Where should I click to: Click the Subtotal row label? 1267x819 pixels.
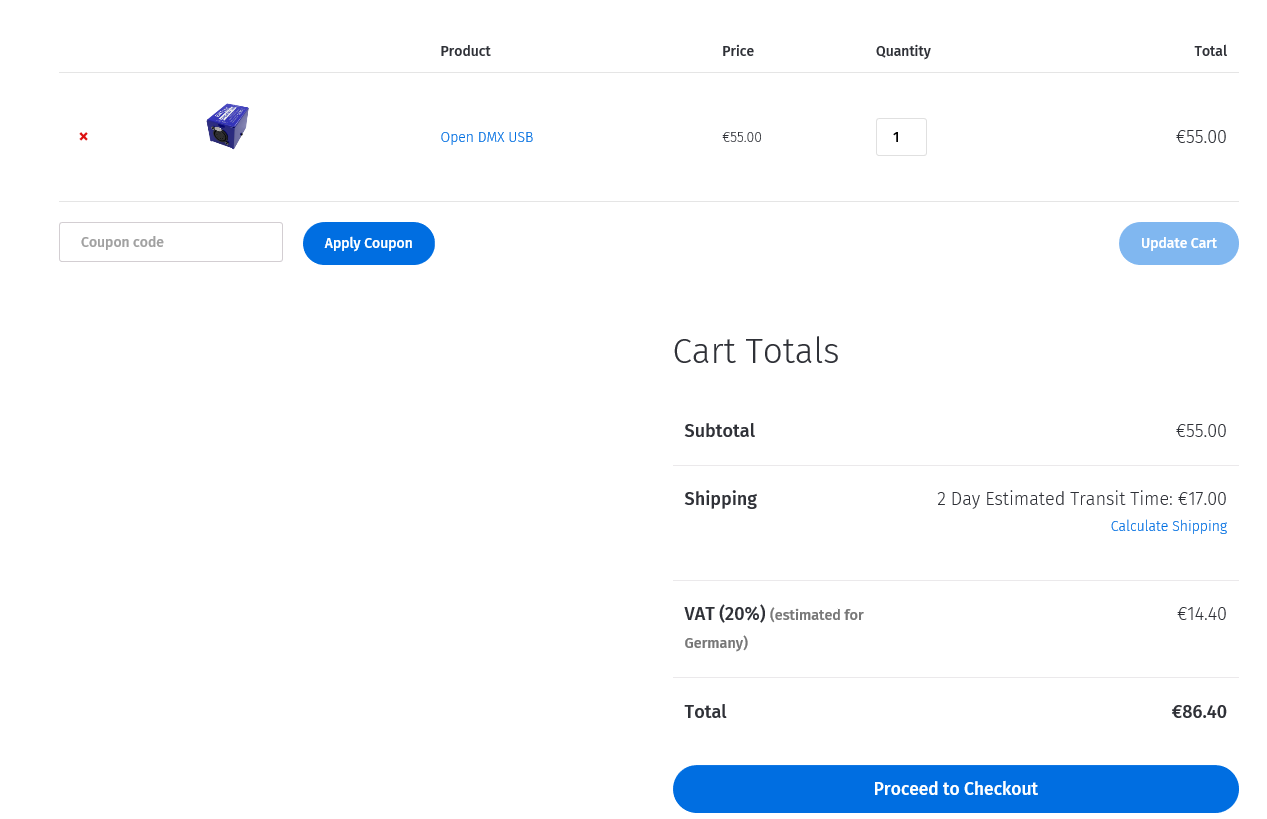[x=719, y=431]
